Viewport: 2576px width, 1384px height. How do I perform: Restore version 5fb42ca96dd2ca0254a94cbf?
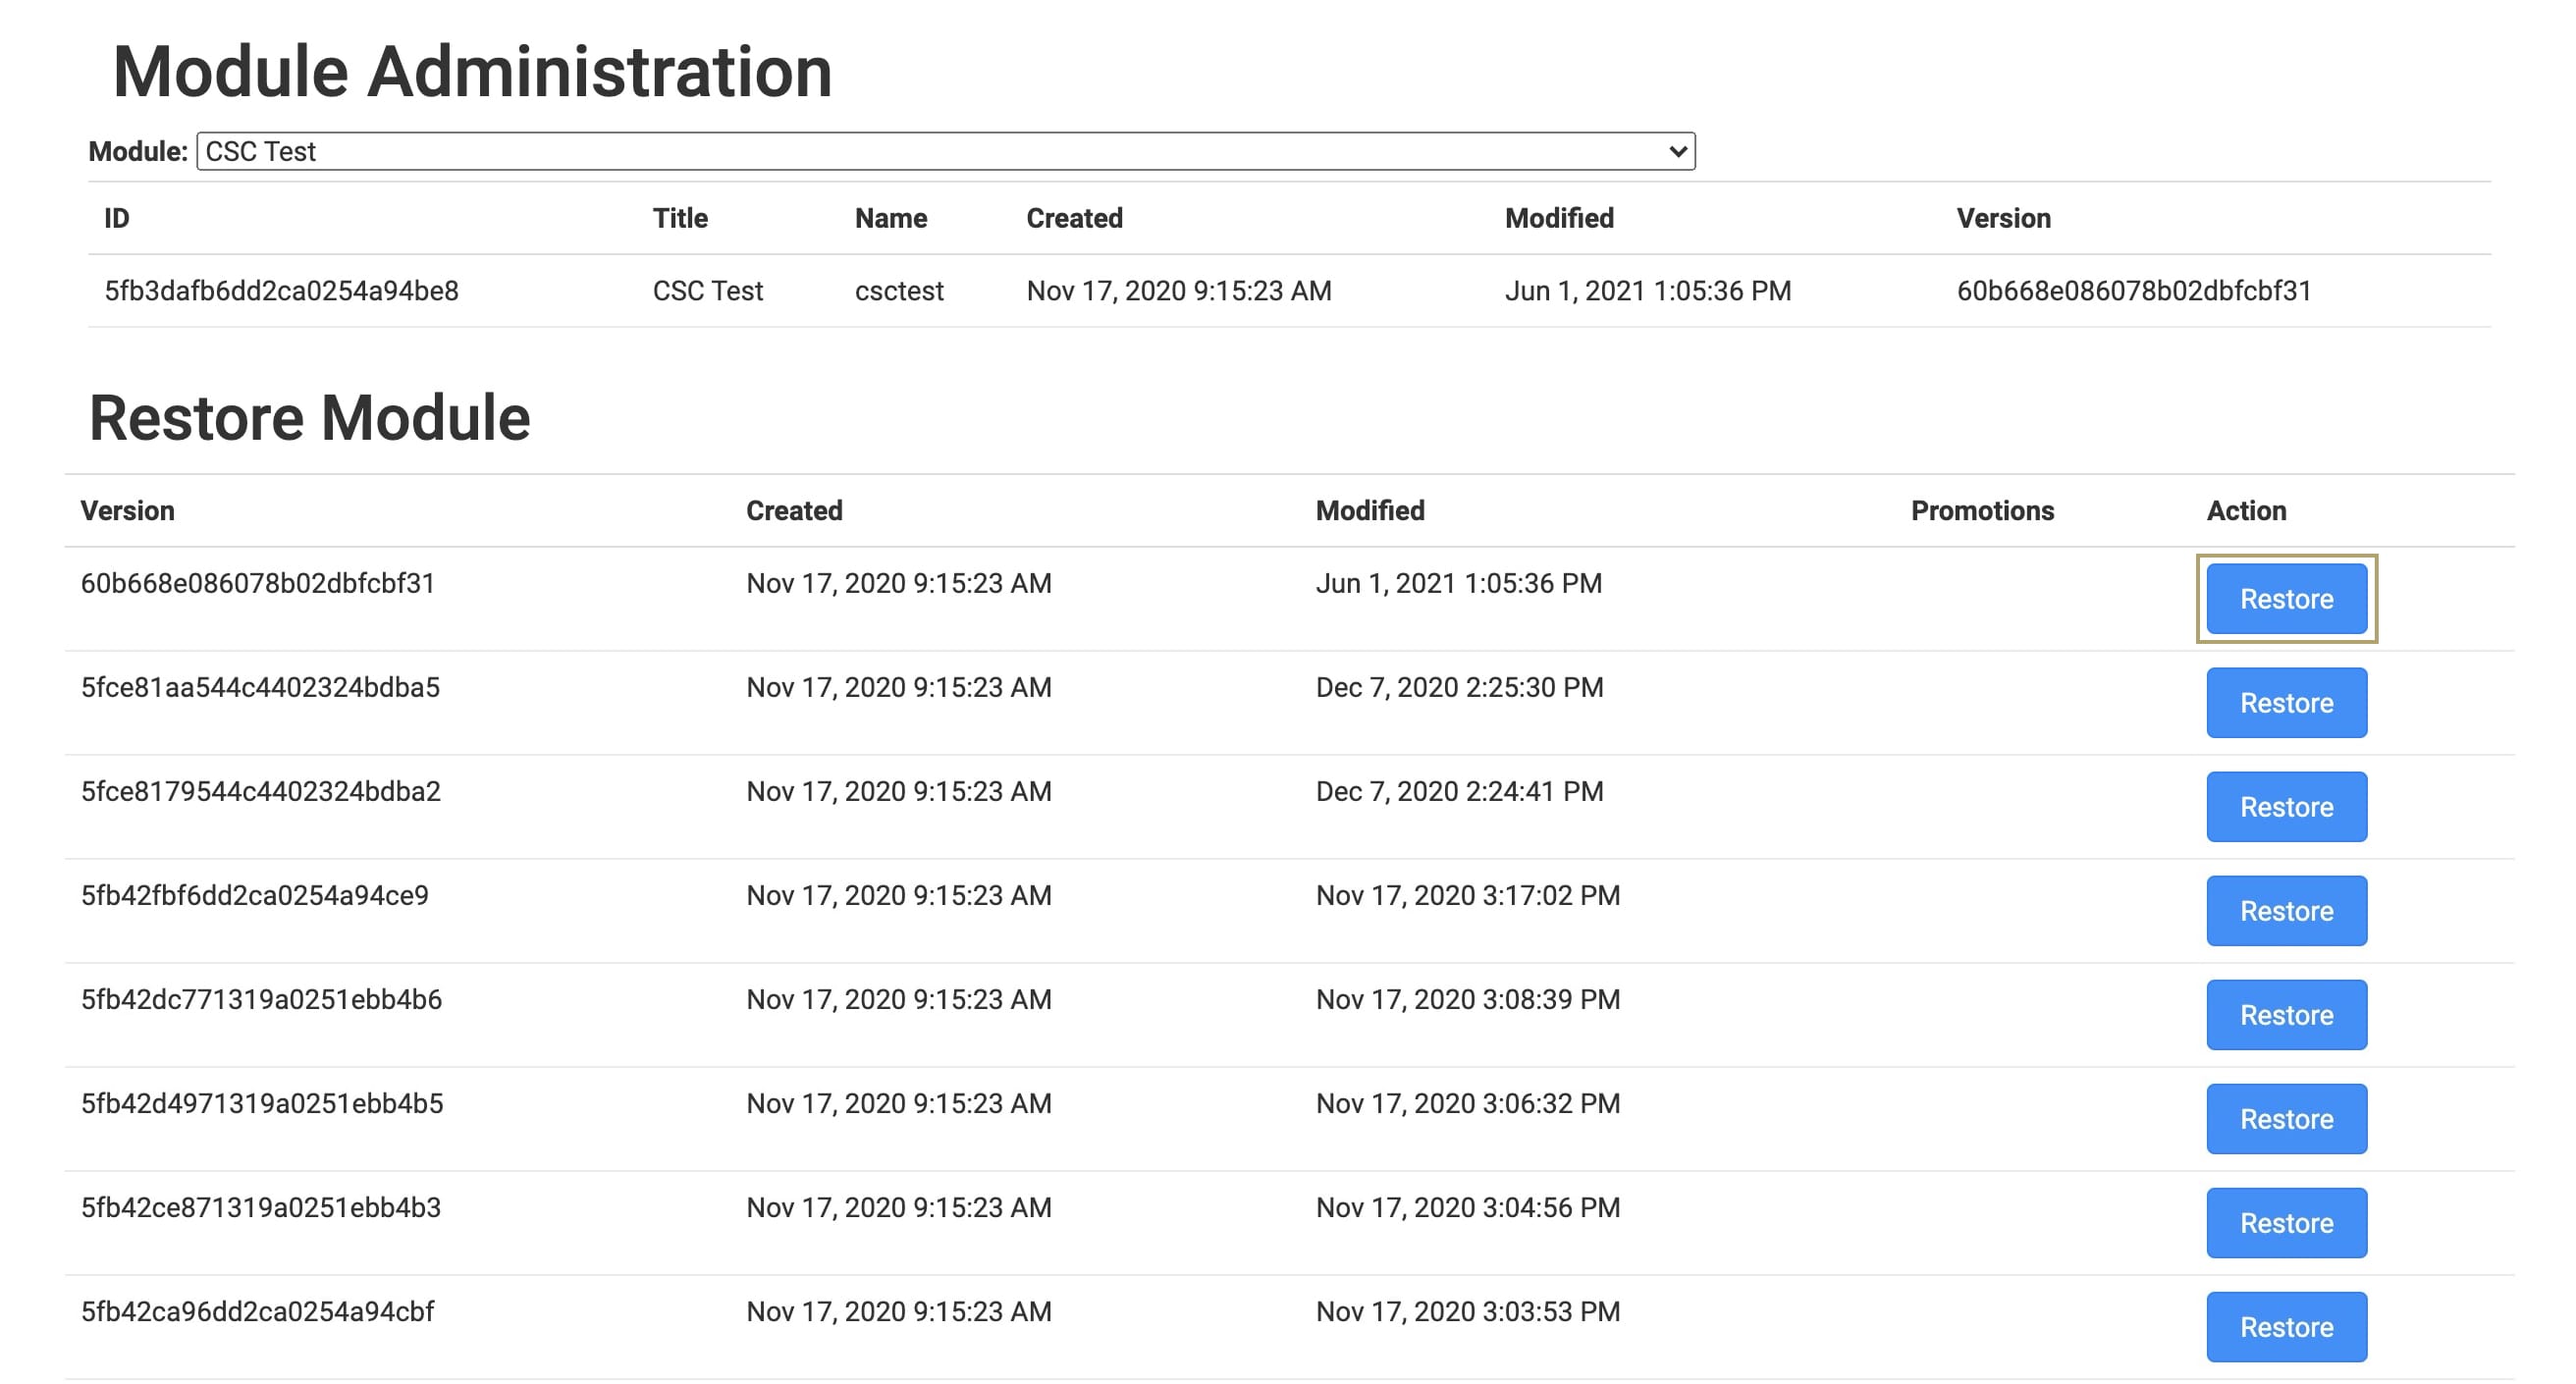2286,1327
